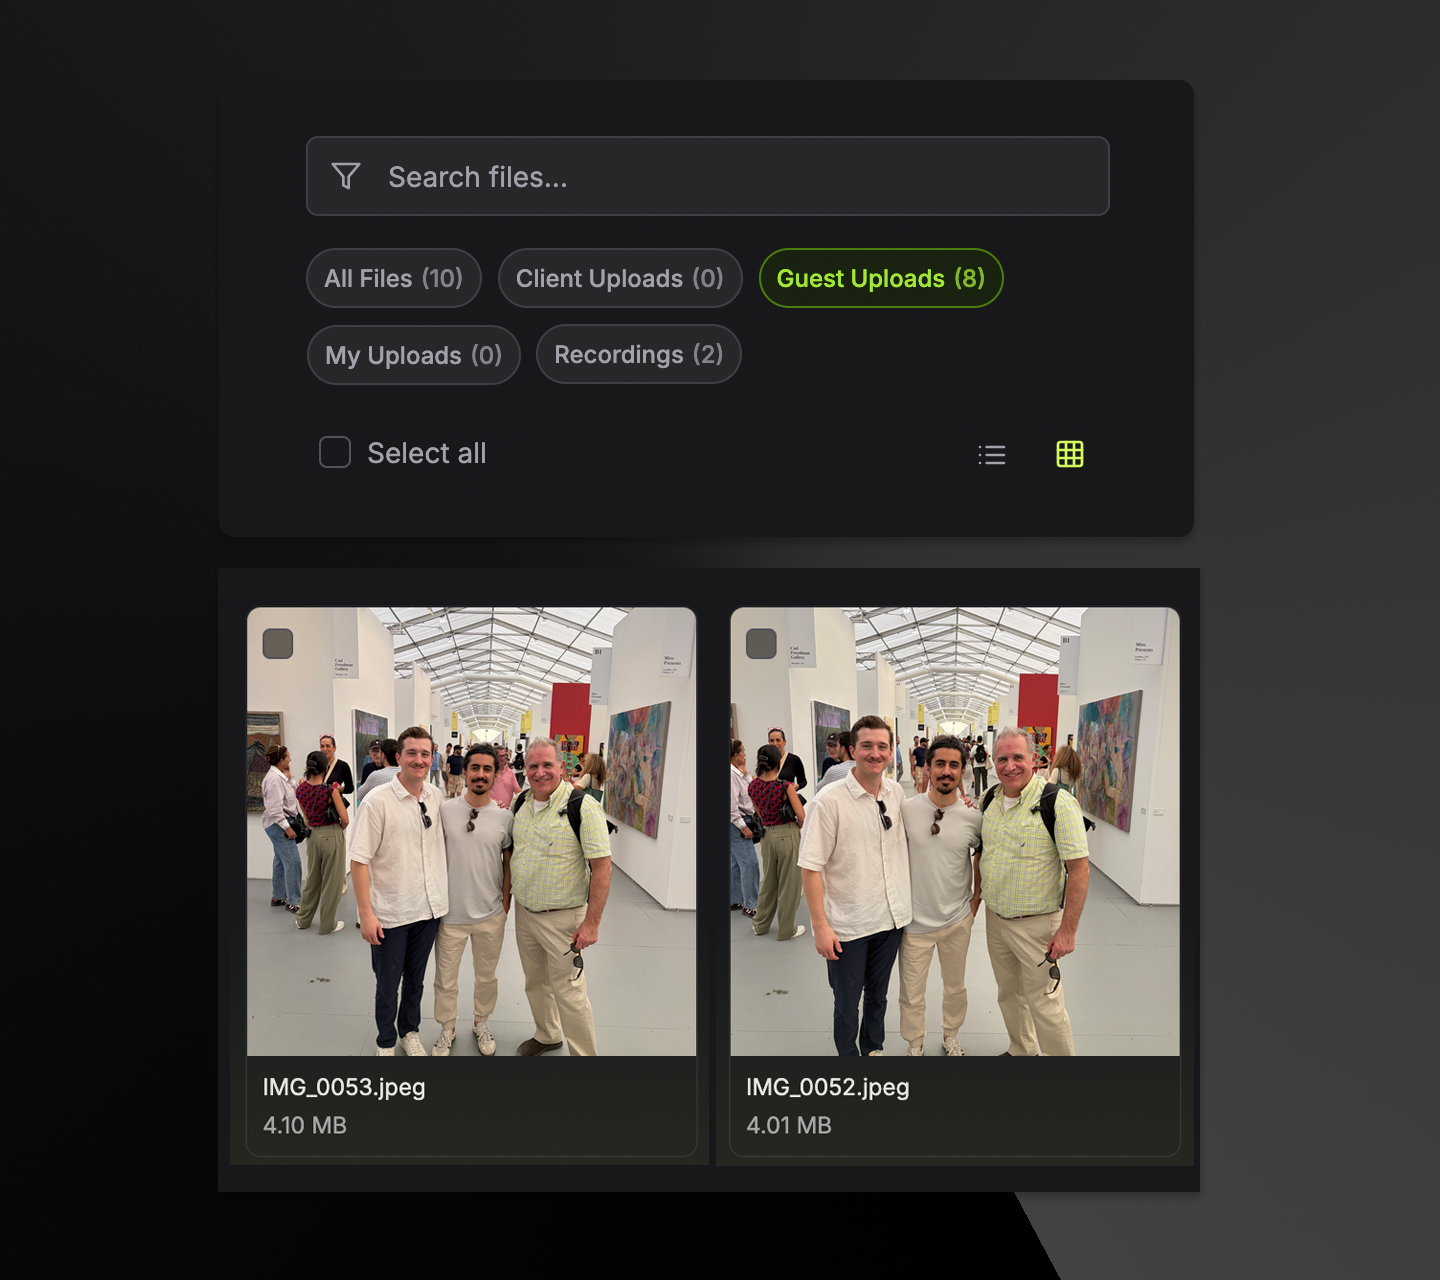Switch to the Recordings filter
Screen dimensions: 1440x1280
(x=637, y=354)
